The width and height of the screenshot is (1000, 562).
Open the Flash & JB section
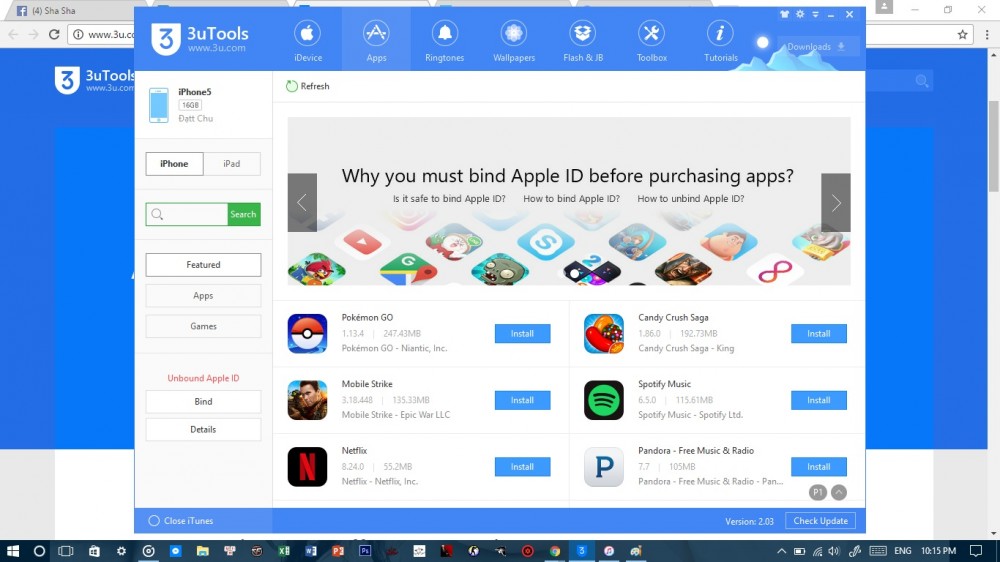point(583,40)
